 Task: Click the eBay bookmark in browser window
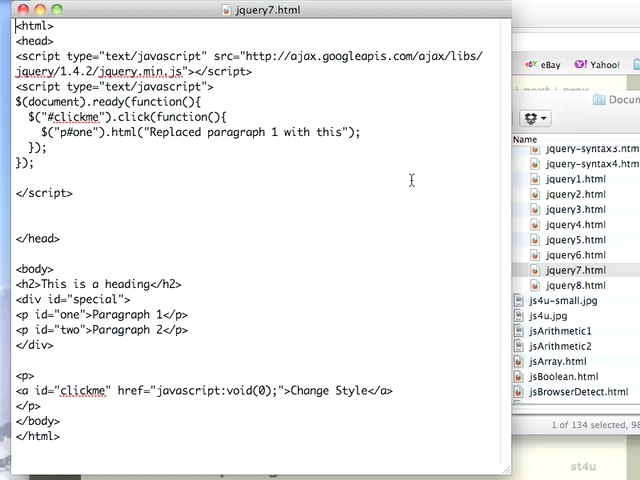tap(542, 64)
